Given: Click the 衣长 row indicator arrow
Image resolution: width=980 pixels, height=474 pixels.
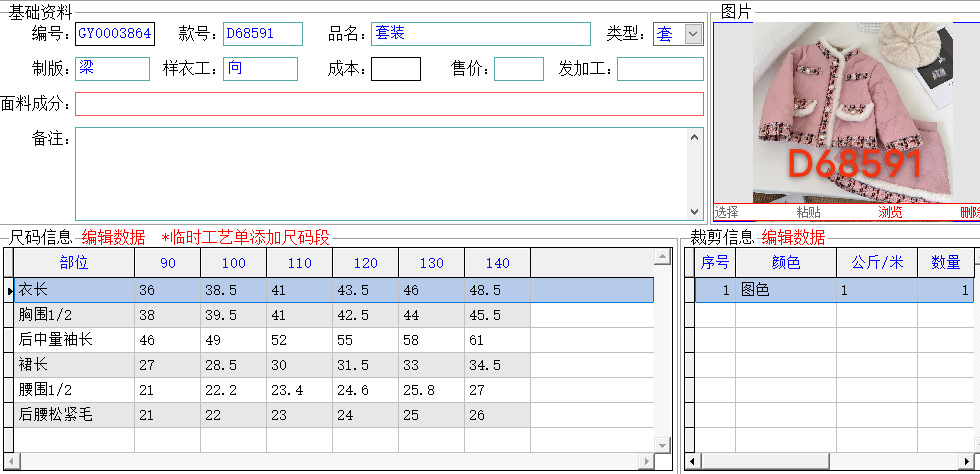Looking at the screenshot, I should (9, 291).
